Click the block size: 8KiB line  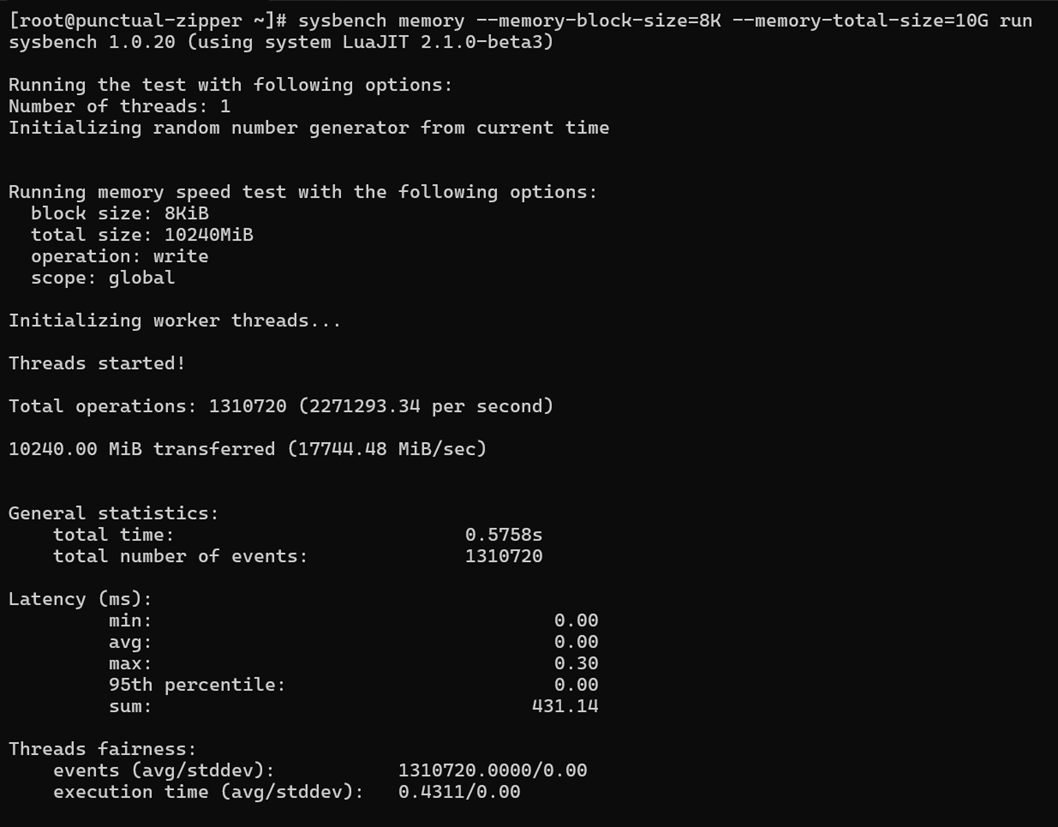119,214
